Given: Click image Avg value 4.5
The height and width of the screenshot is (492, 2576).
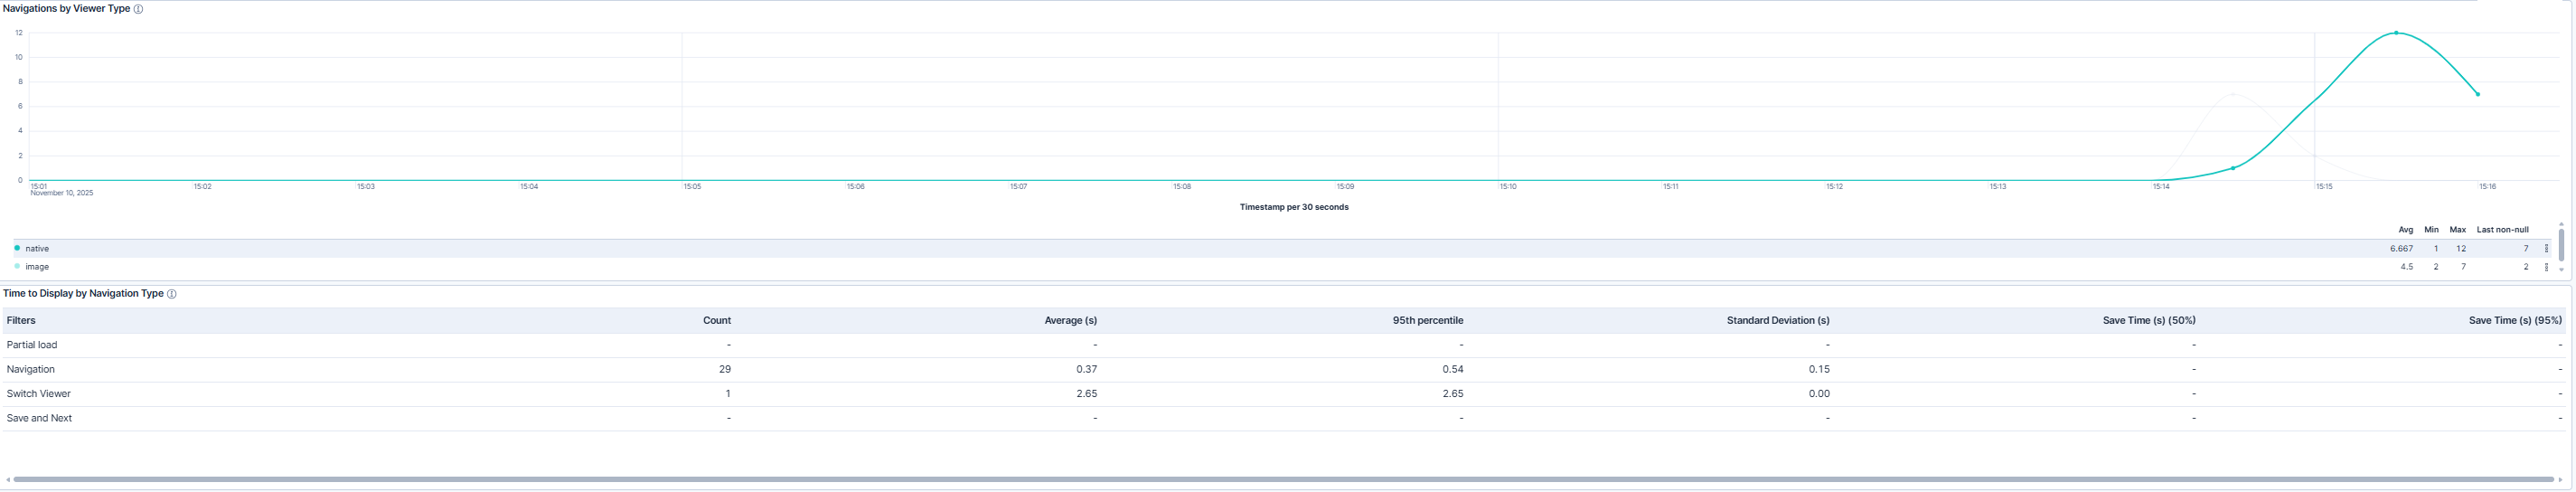Looking at the screenshot, I should [2407, 267].
